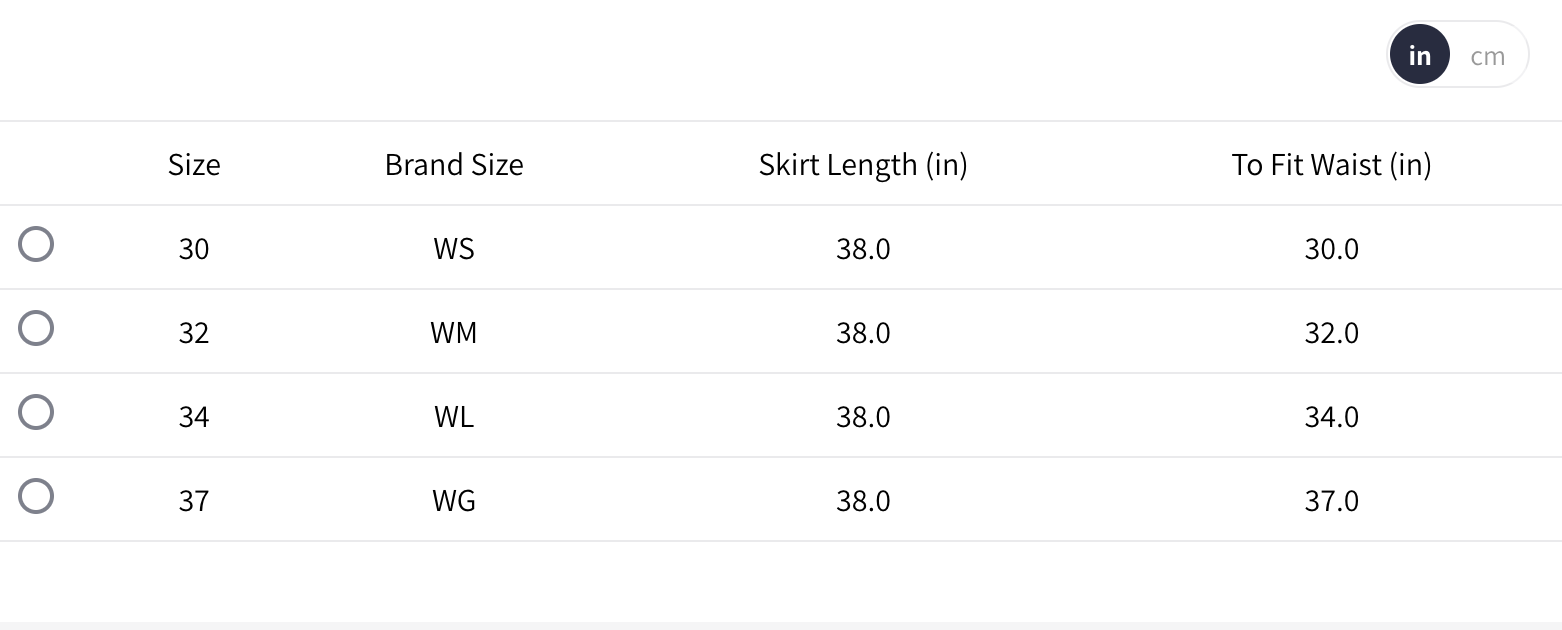
Task: Click the 32.0 waist measurement value
Action: (x=1331, y=333)
